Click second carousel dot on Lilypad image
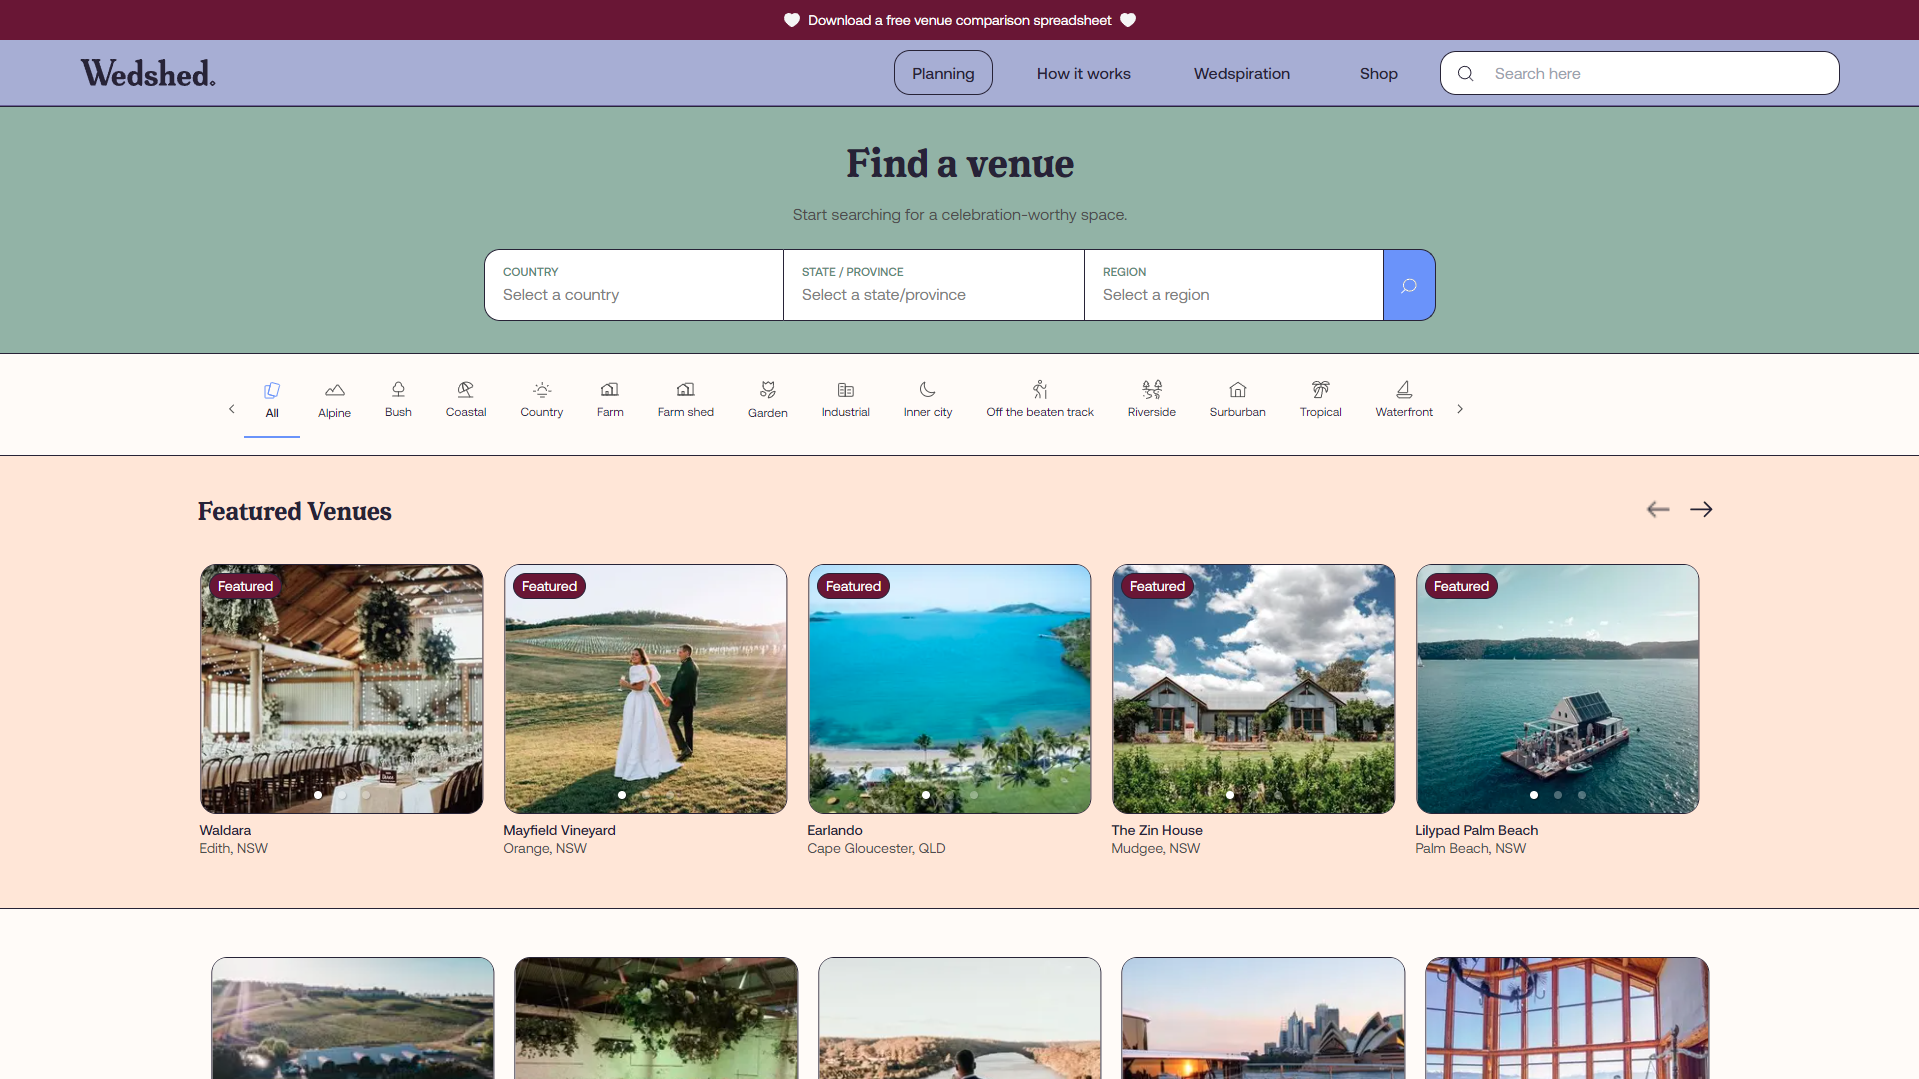1919x1079 pixels. [1557, 795]
